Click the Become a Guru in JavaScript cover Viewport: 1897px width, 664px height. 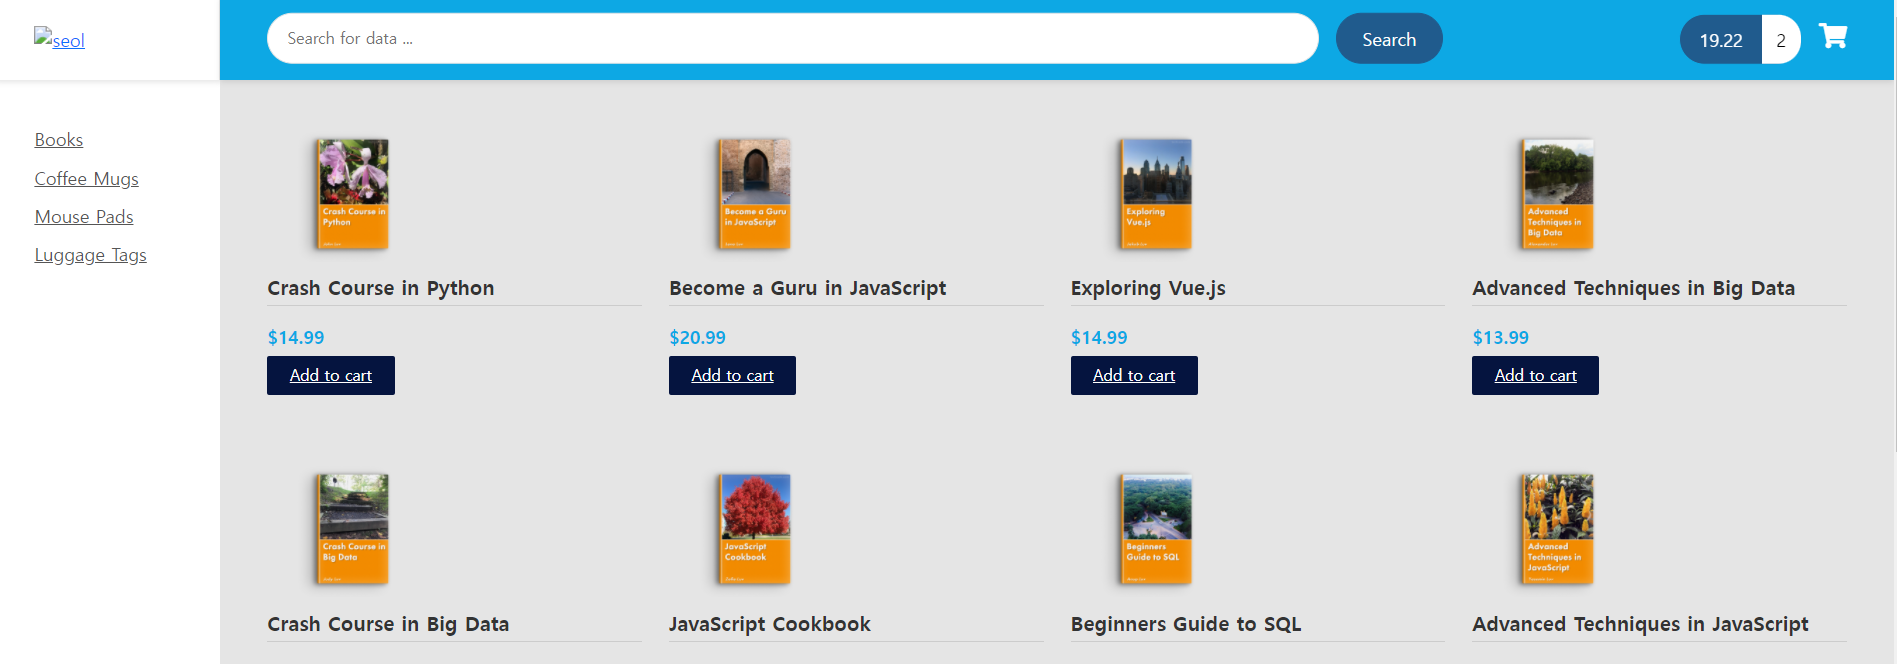pos(755,194)
